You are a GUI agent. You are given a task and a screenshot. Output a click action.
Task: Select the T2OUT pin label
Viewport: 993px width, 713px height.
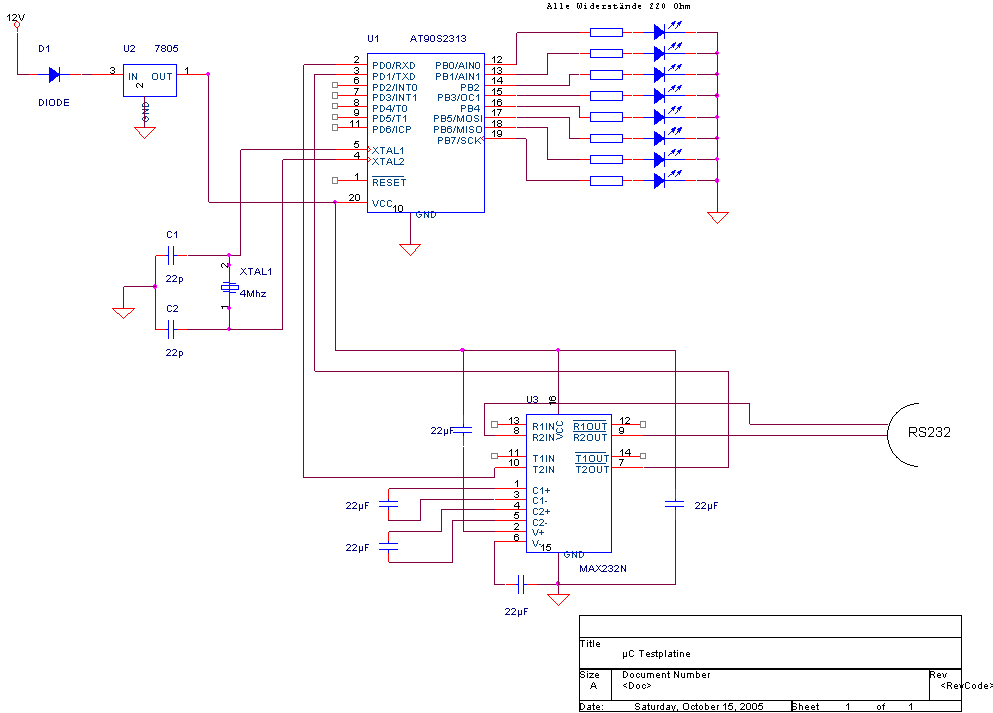click(x=592, y=470)
